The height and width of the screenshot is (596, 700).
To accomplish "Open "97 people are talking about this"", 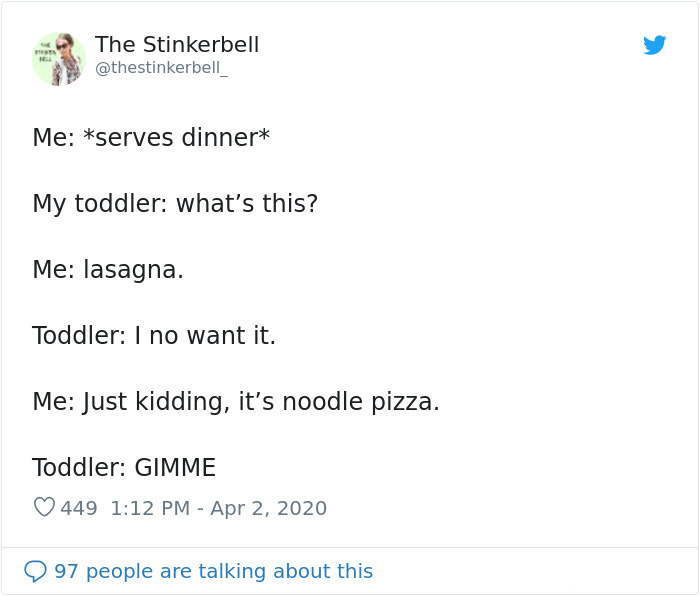I will click(x=213, y=571).
